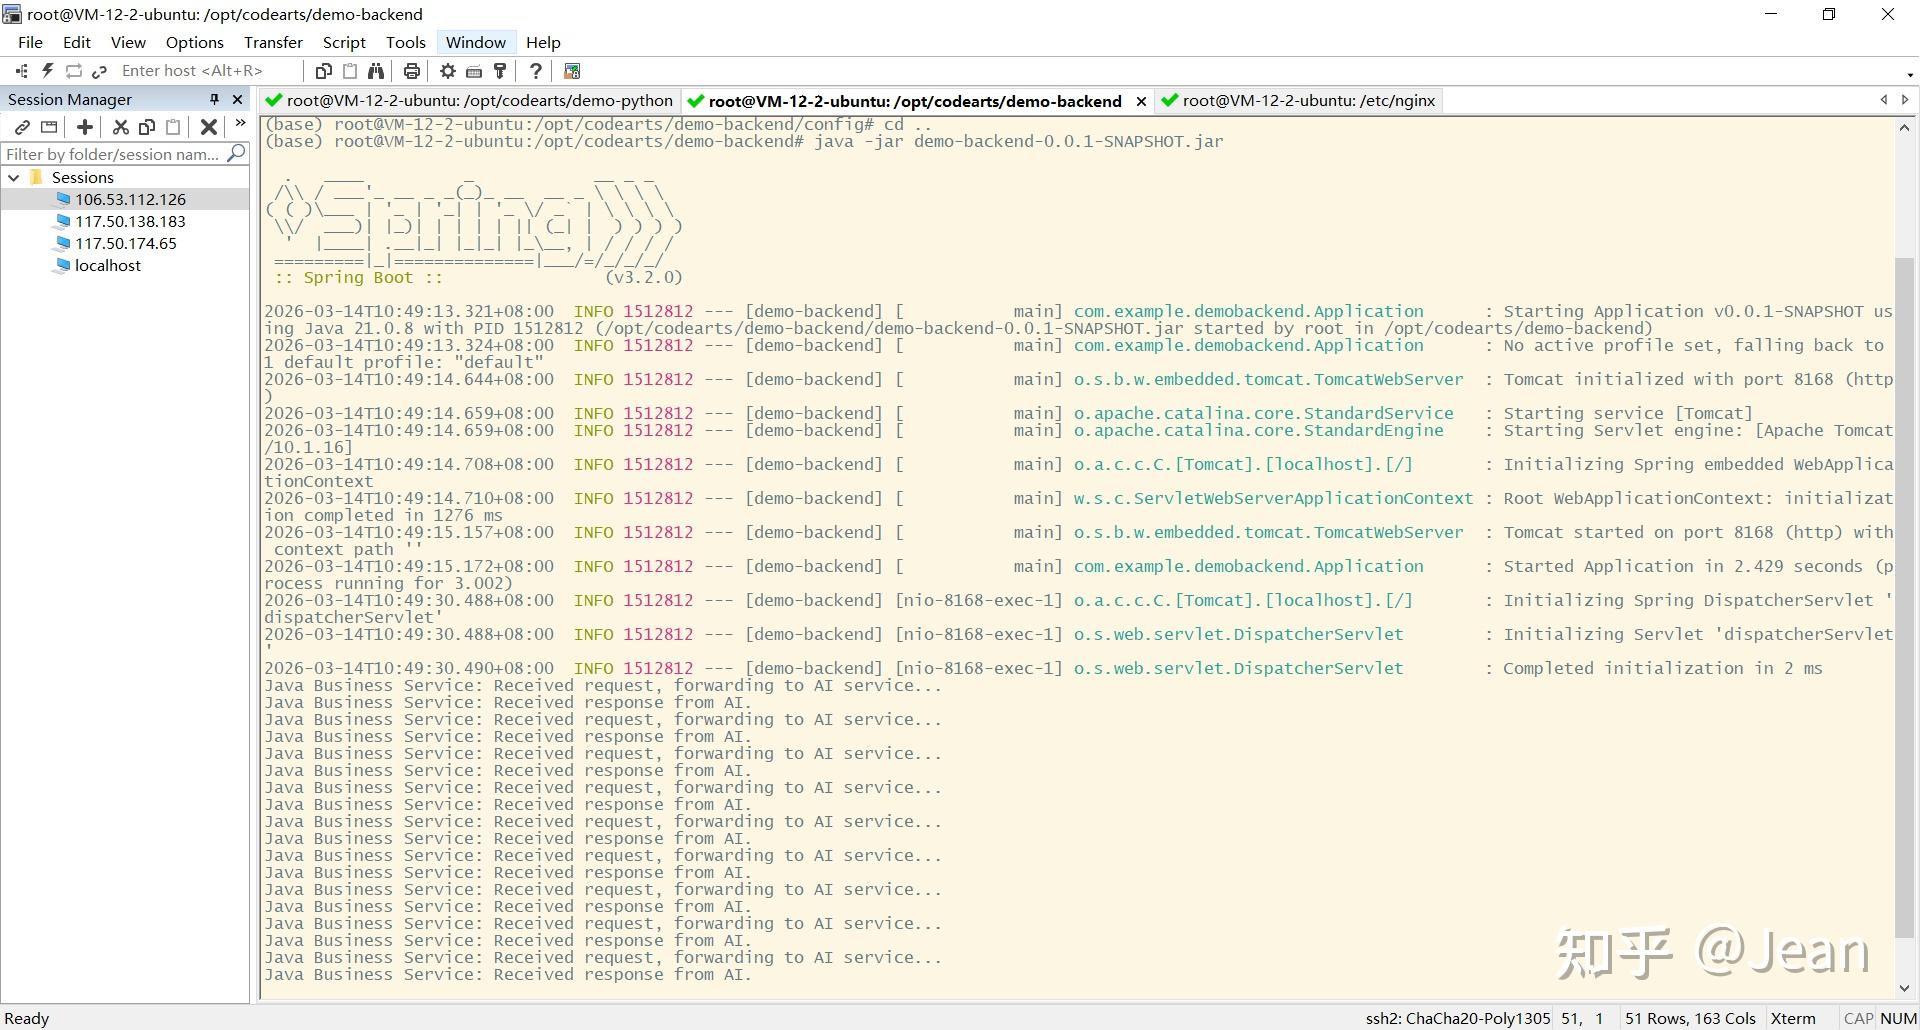This screenshot has height=1030, width=1920.
Task: Click the Paste clipboard icon in main toolbar
Action: click(x=350, y=71)
